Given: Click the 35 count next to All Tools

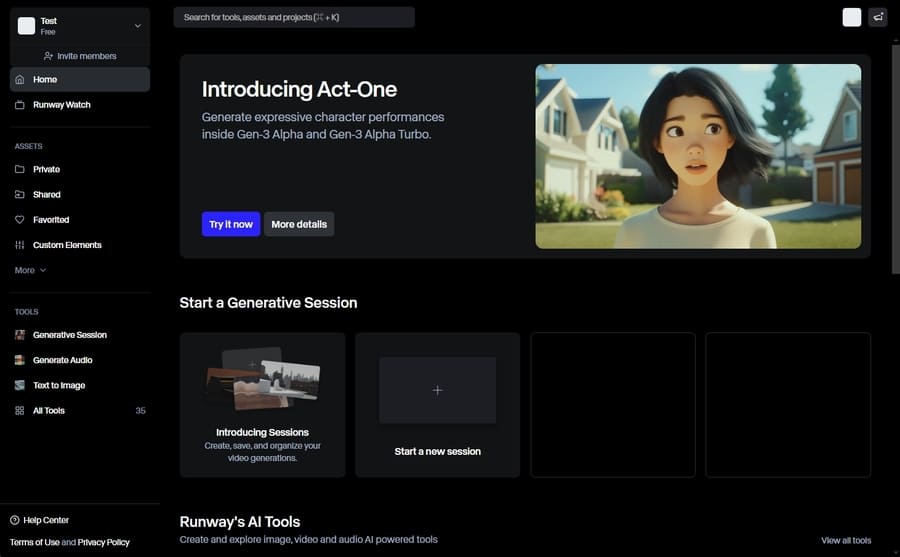Looking at the screenshot, I should click(x=141, y=411).
